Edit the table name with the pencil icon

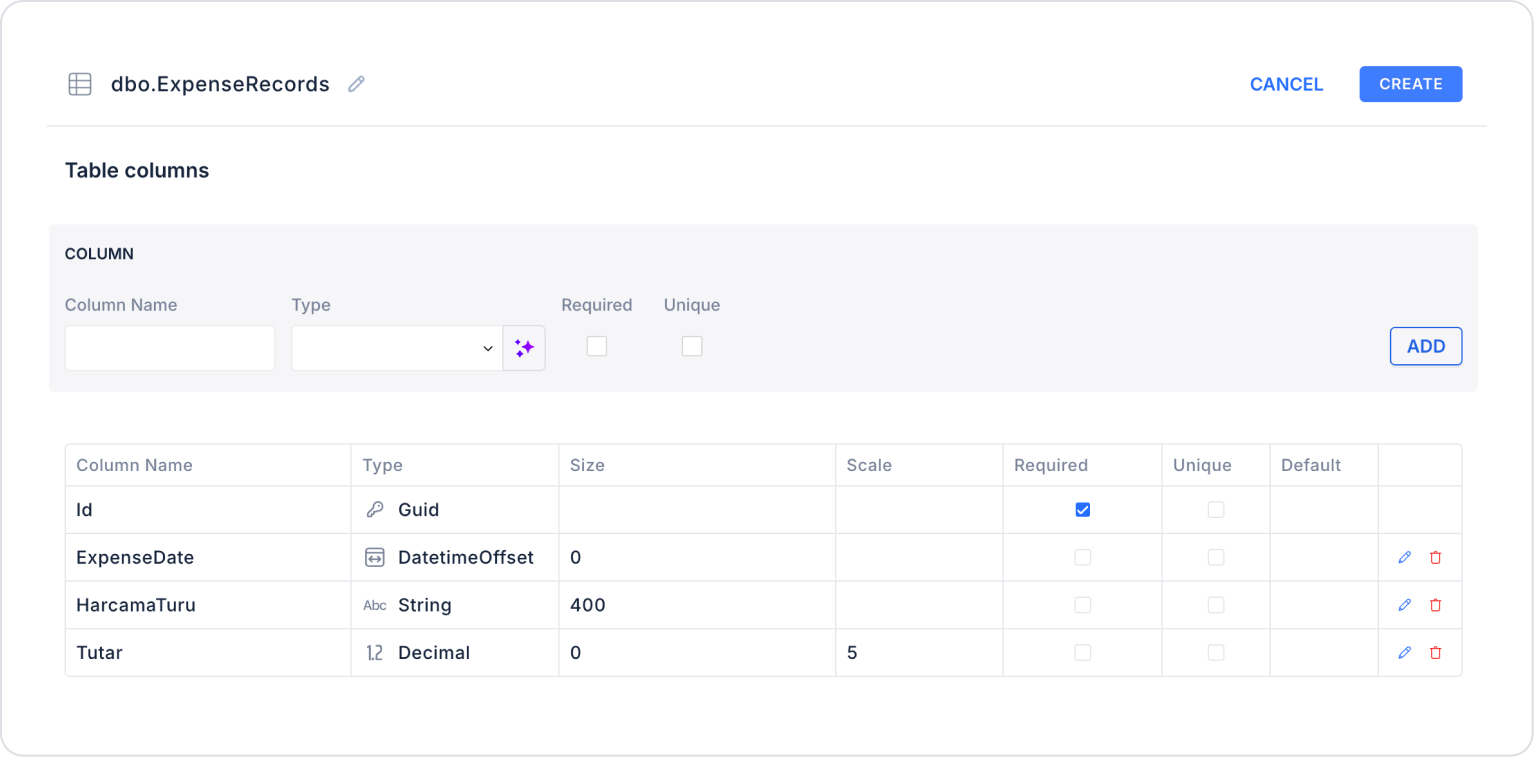point(356,84)
